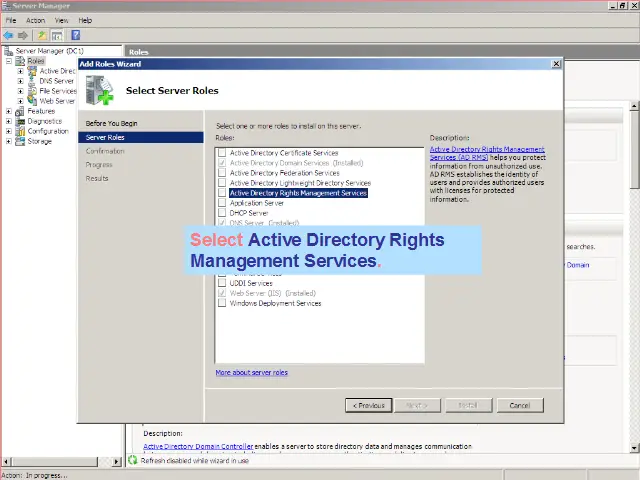This screenshot has height=480, width=640.
Task: Open the View menu
Action: coord(62,20)
